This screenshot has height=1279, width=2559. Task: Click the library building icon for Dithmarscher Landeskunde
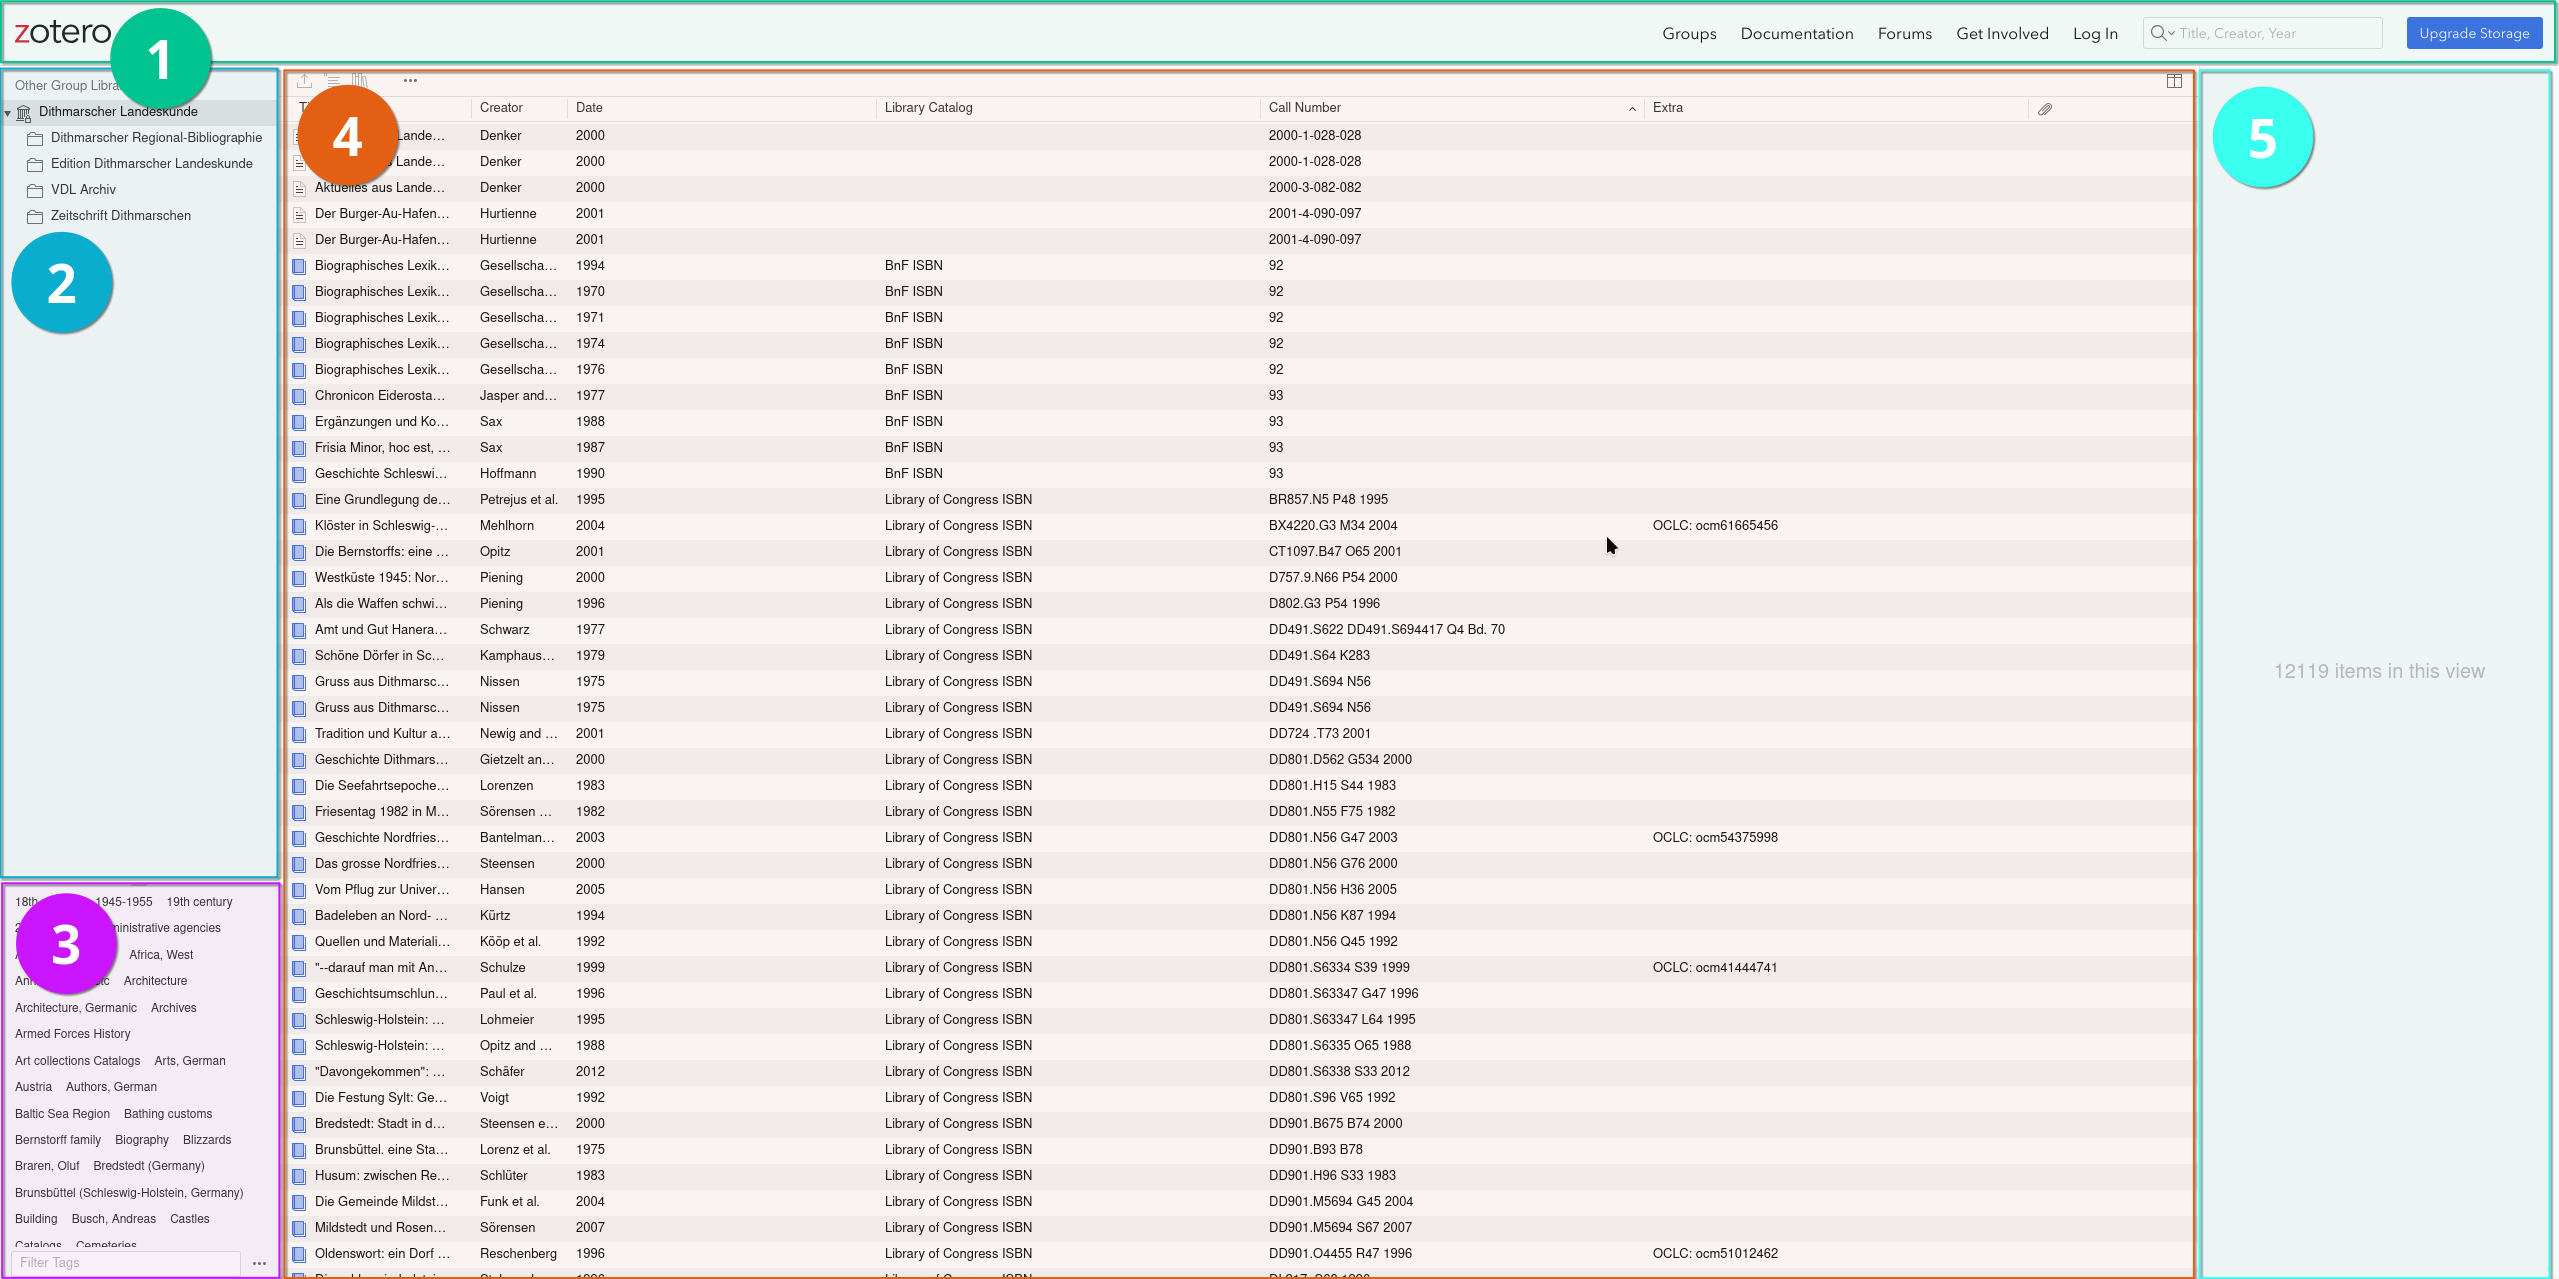click(24, 113)
